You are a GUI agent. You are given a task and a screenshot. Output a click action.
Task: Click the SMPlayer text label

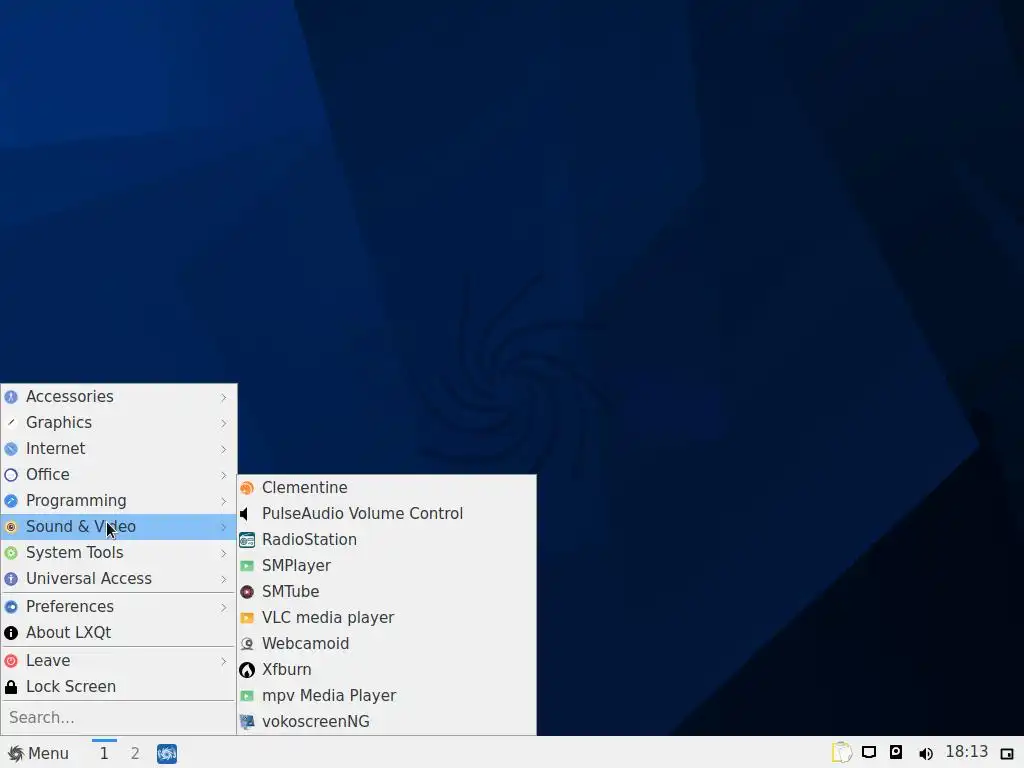click(296, 566)
